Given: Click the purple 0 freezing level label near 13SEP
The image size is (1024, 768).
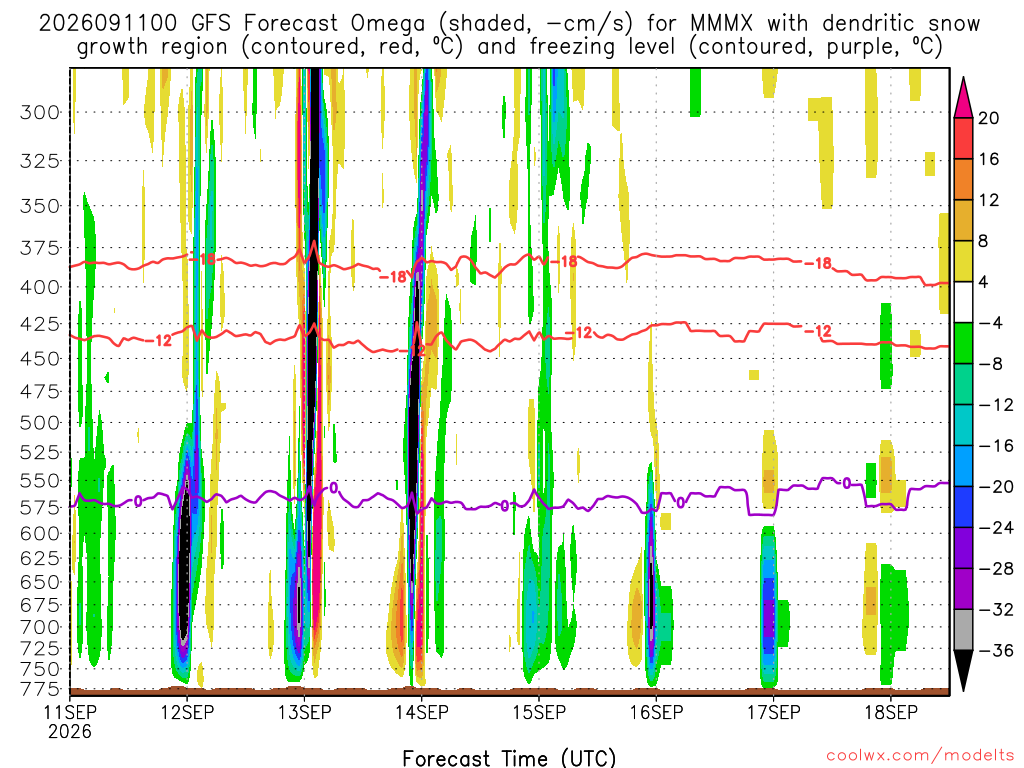Looking at the screenshot, I should click(334, 487).
